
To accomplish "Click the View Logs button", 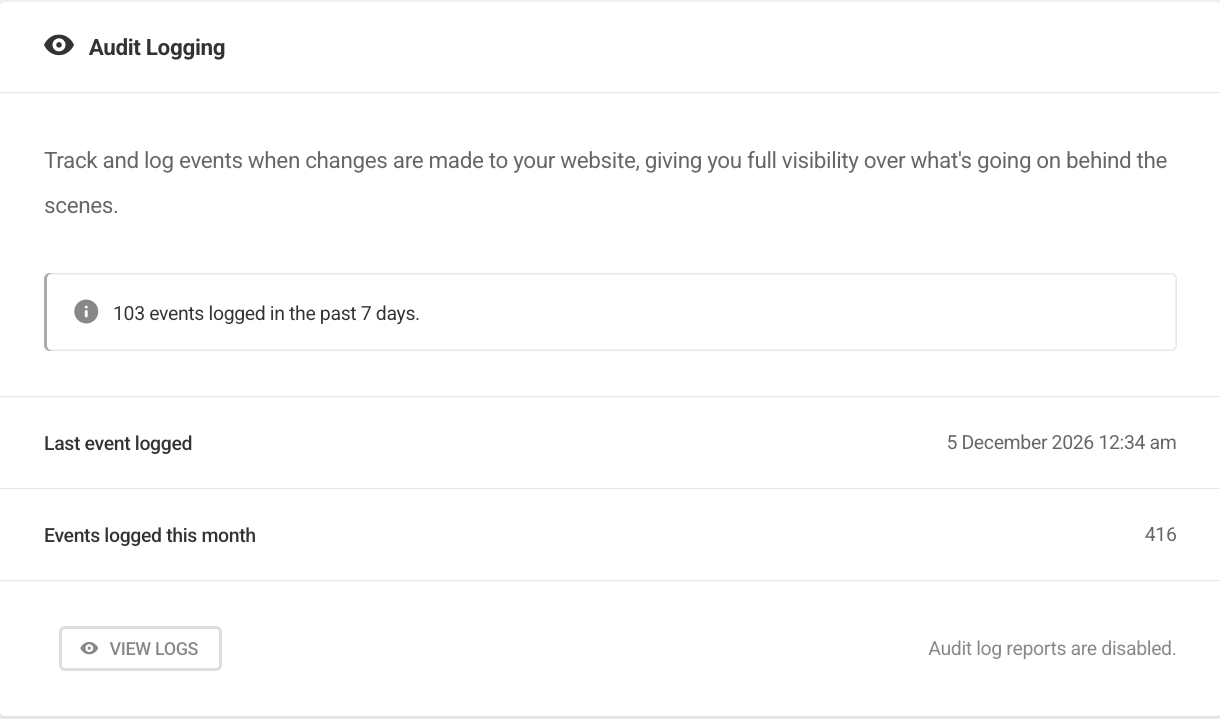I will pos(140,648).
